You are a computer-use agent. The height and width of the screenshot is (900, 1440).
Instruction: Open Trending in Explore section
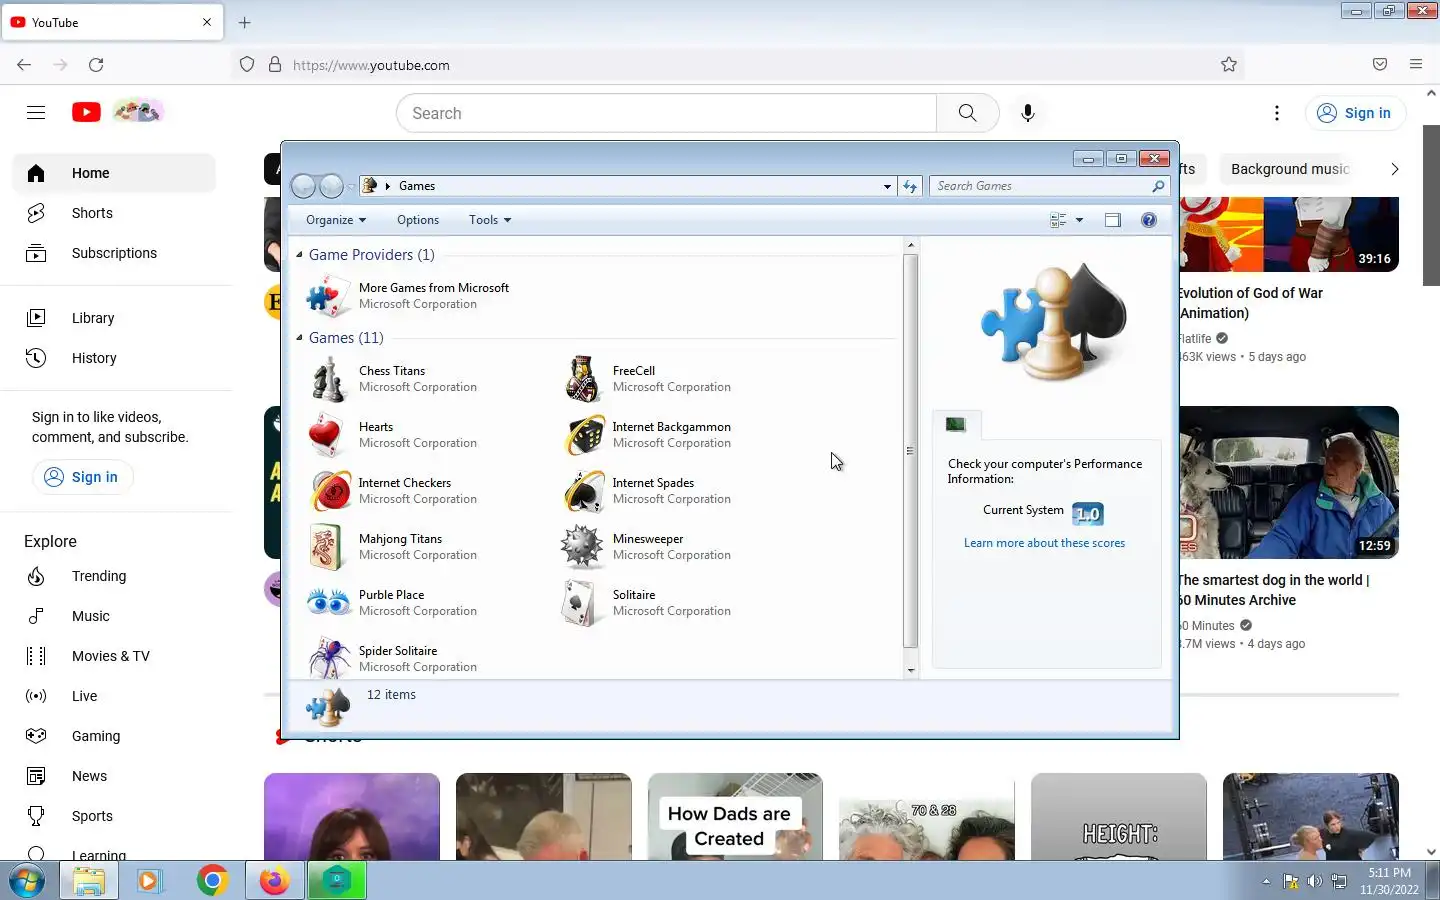[x=114, y=576]
